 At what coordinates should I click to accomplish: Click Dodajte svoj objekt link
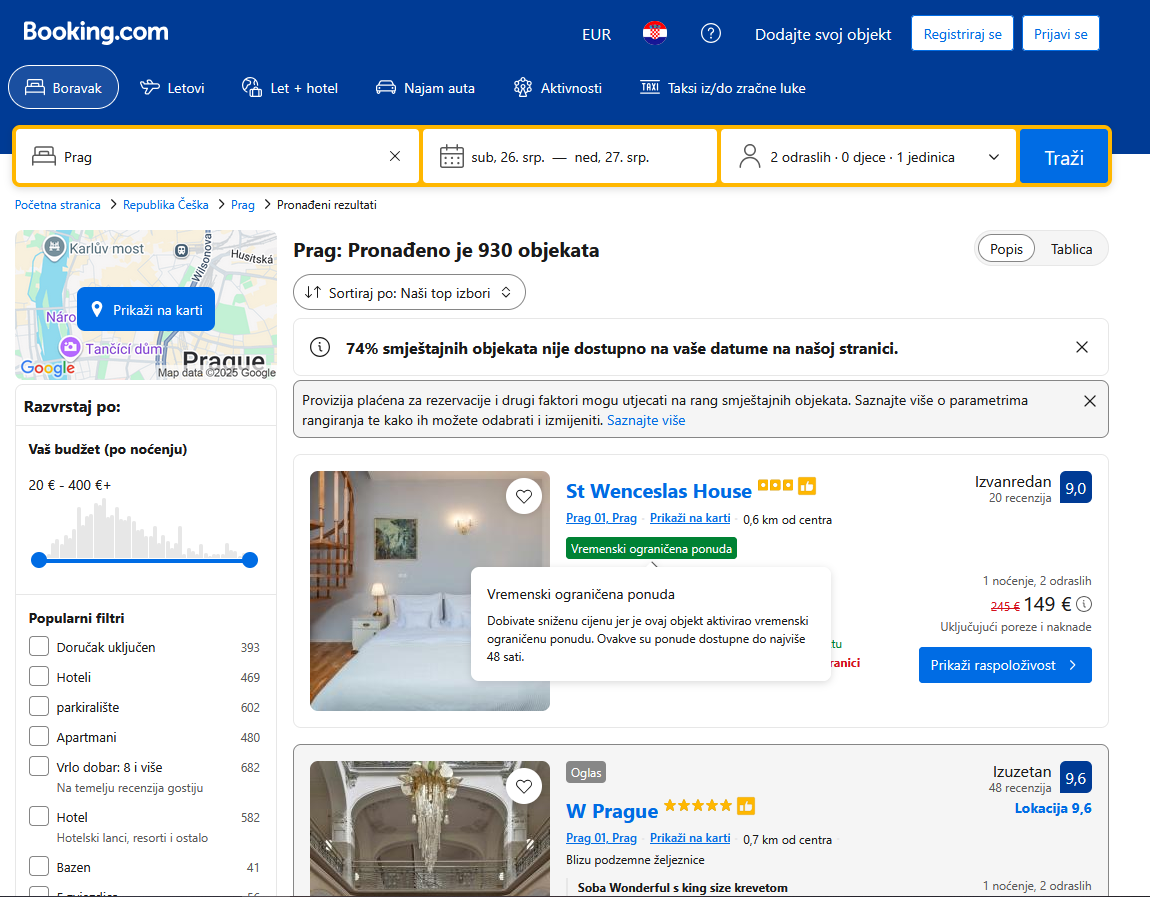click(x=823, y=34)
